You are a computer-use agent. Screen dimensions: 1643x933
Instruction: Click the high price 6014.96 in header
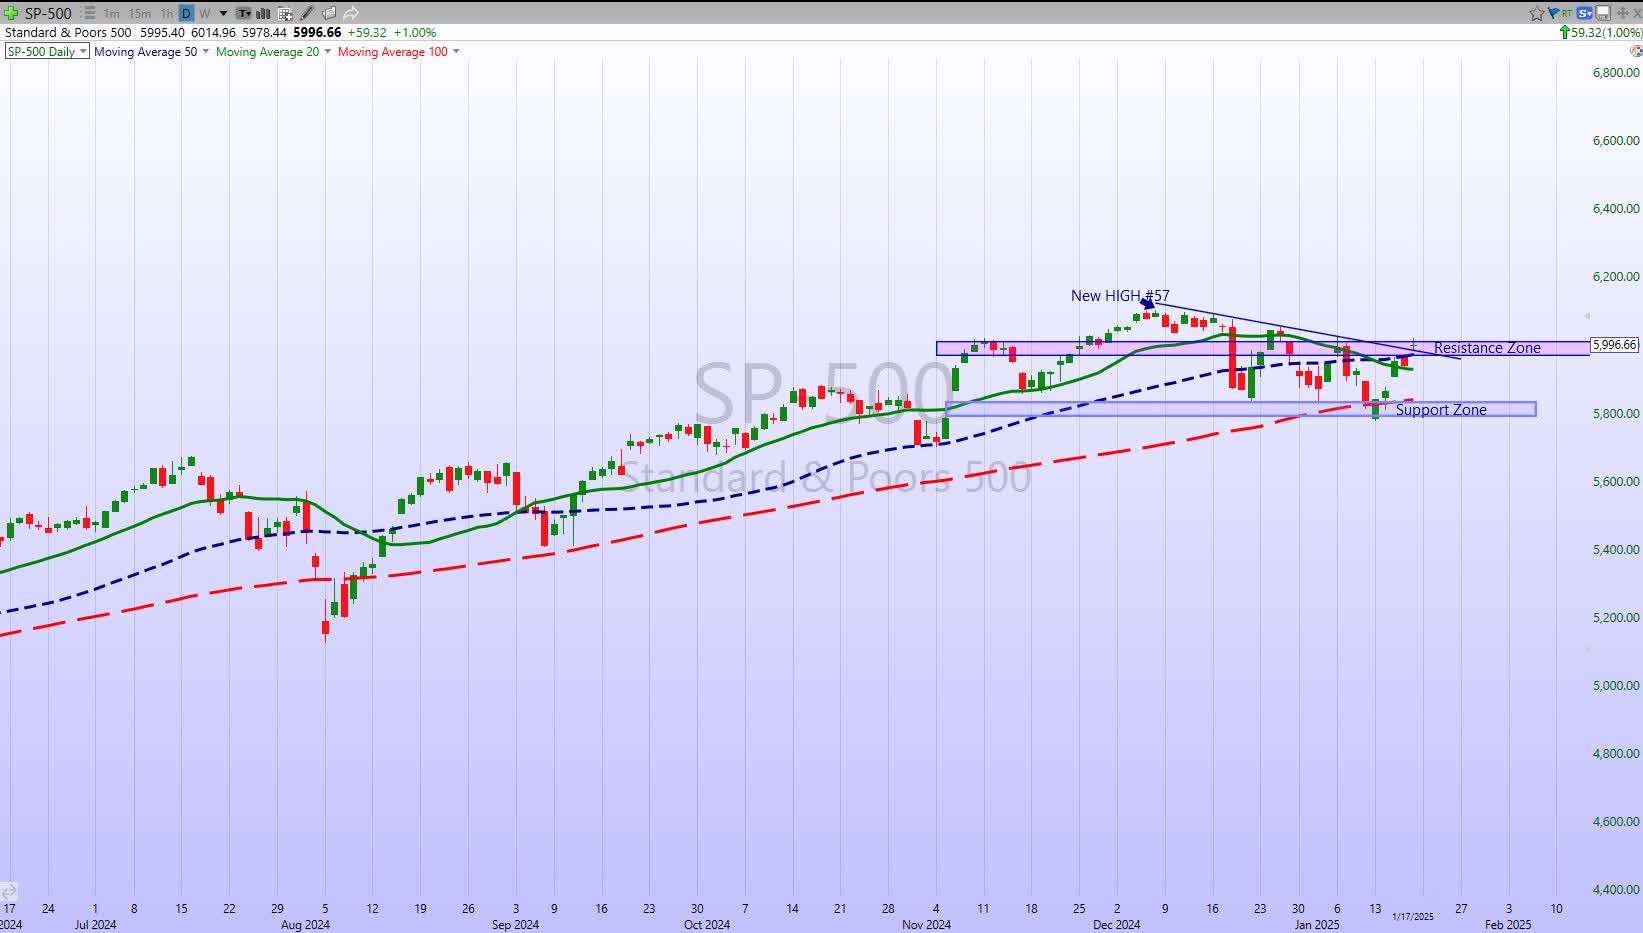pyautogui.click(x=213, y=32)
